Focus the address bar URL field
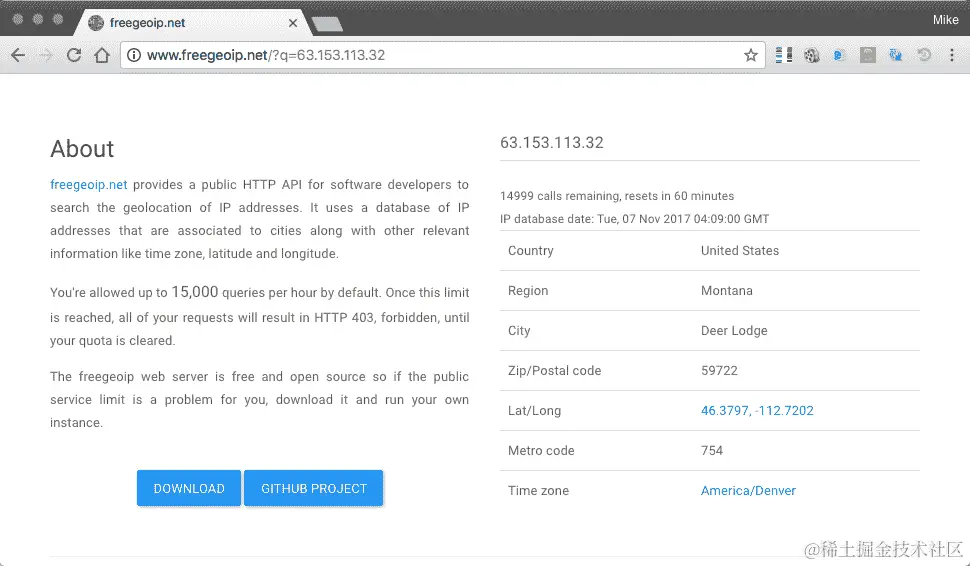Screen dimensions: 970x566 (x=442, y=55)
